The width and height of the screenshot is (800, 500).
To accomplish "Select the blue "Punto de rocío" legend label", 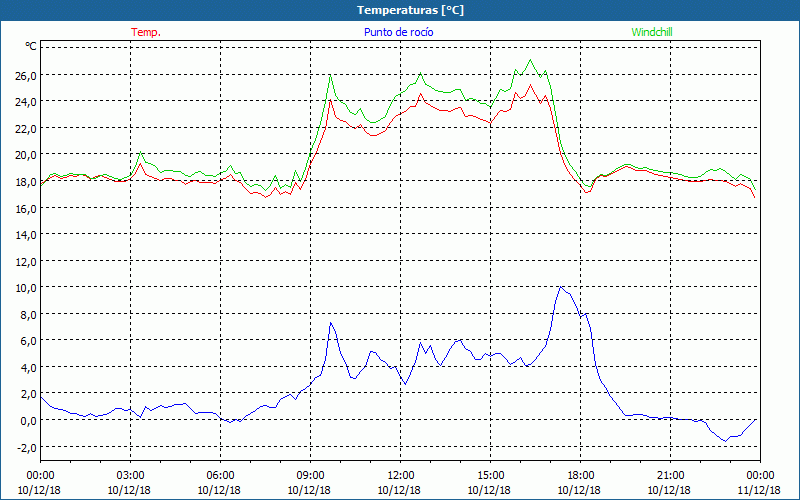I will point(398,32).
